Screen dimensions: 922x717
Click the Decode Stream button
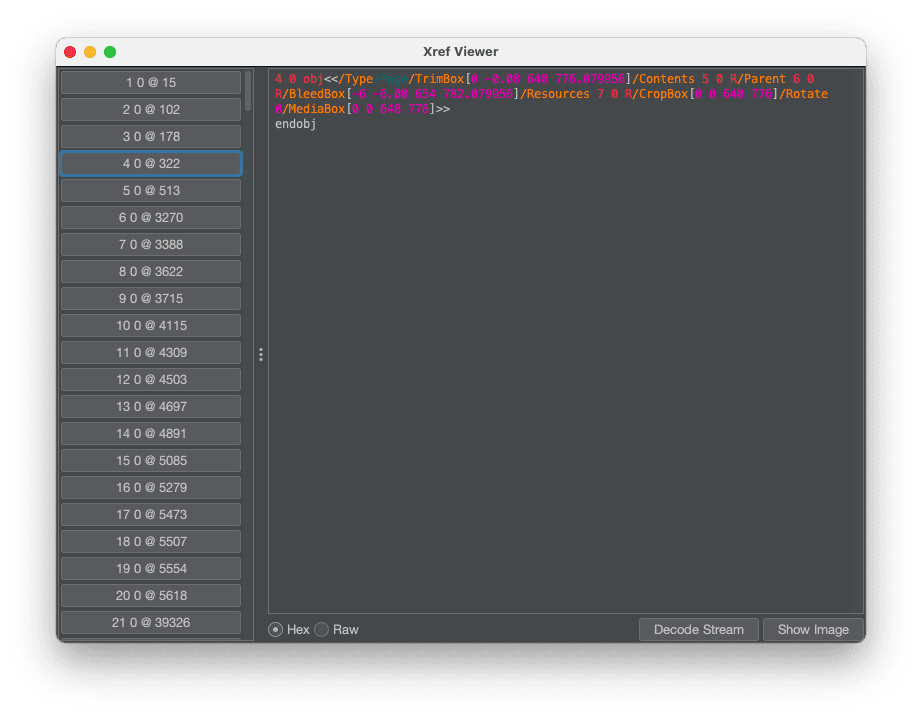click(x=698, y=630)
